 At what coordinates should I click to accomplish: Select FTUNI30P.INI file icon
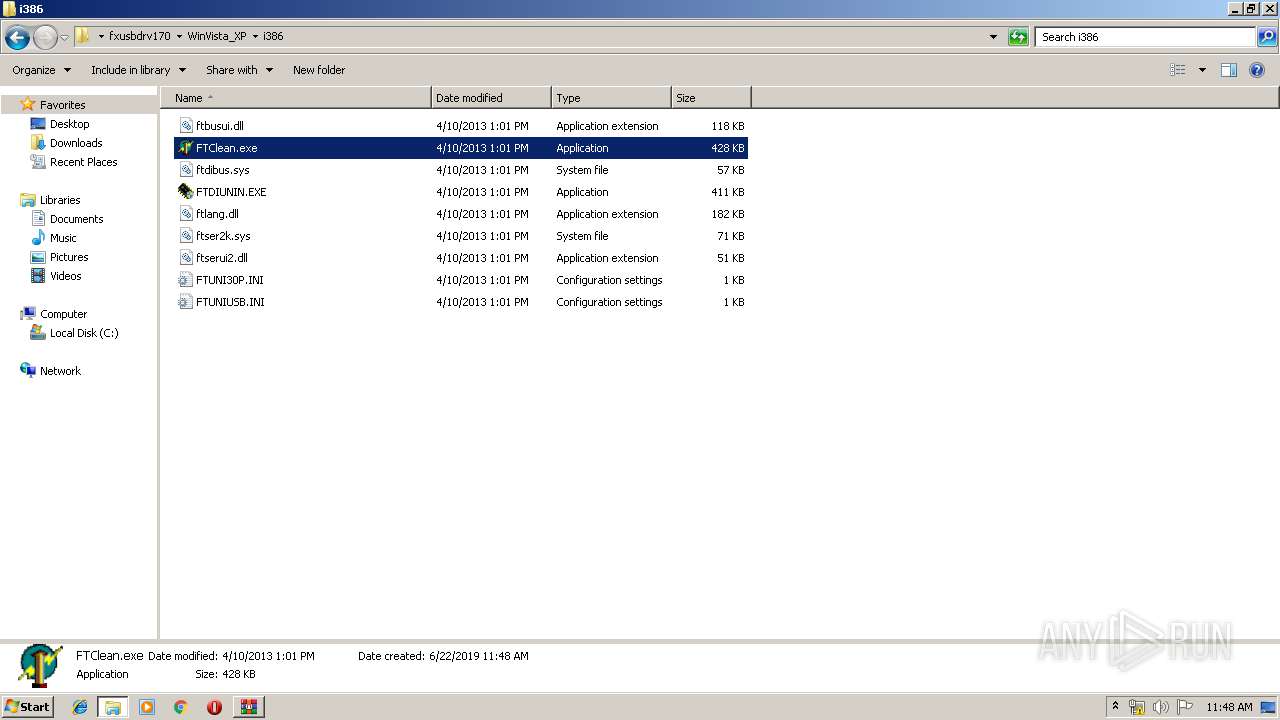[185, 280]
